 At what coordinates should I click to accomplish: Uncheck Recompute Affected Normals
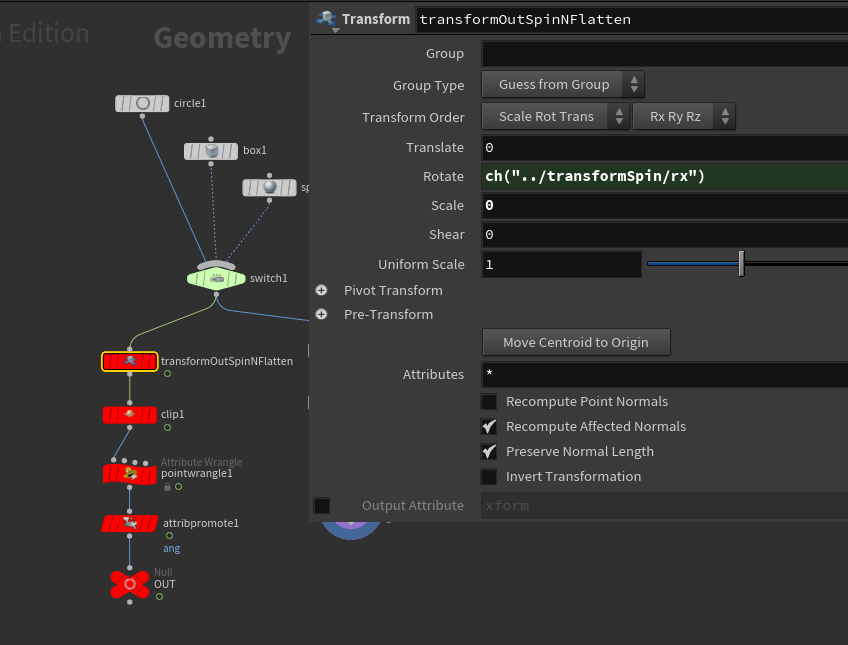point(489,427)
